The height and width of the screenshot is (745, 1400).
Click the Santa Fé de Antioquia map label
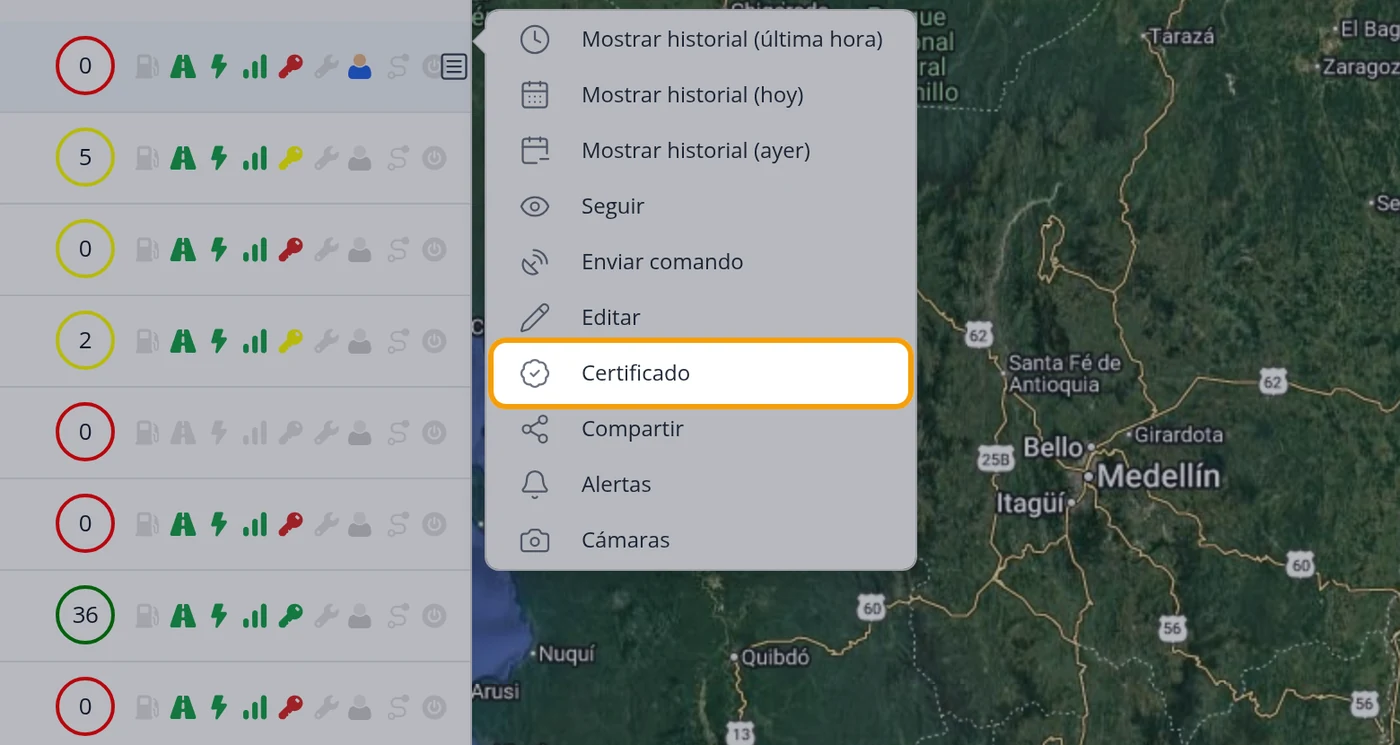[x=1064, y=374]
